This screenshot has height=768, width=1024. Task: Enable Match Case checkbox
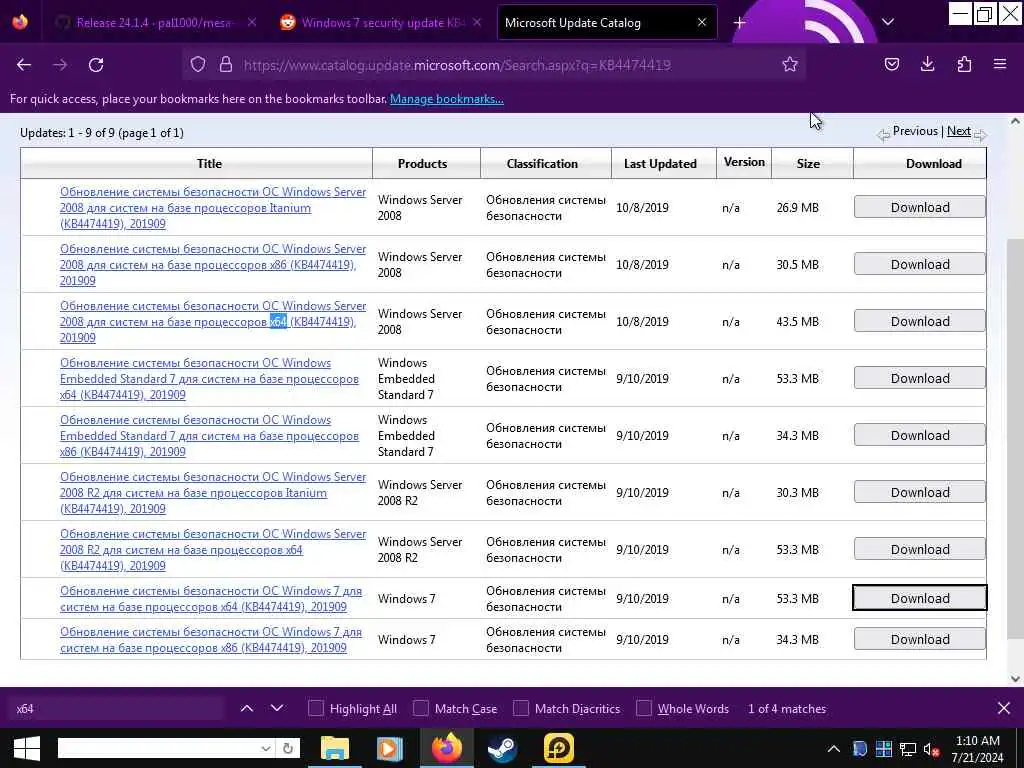421,708
